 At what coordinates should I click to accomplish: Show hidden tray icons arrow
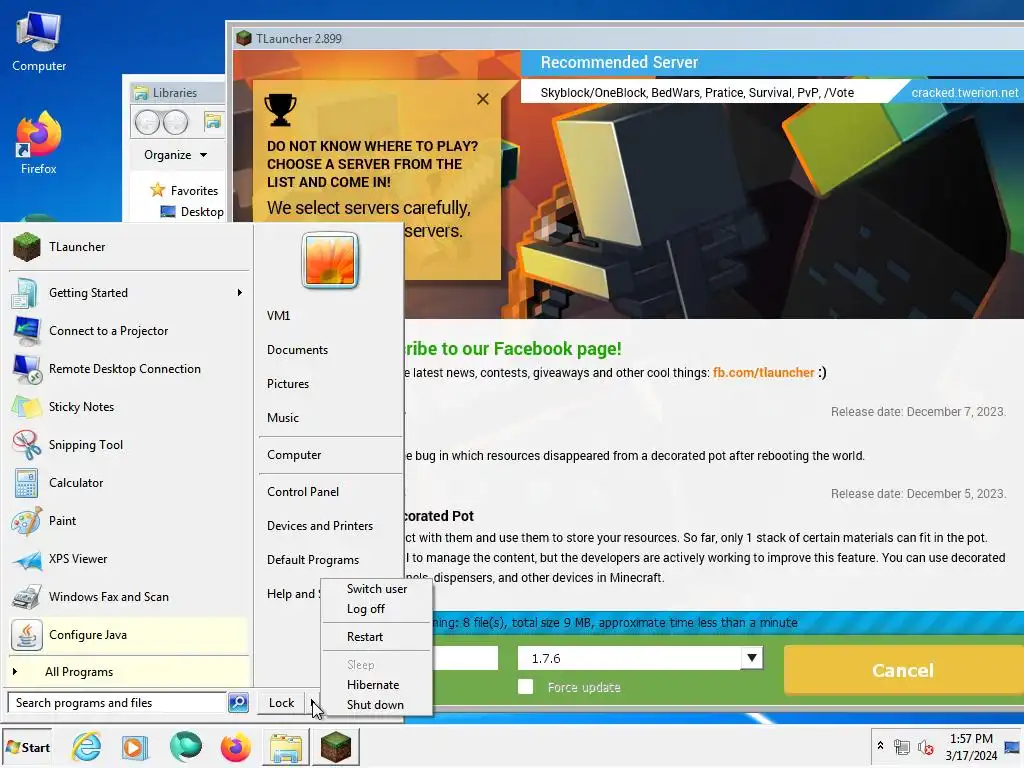click(880, 745)
